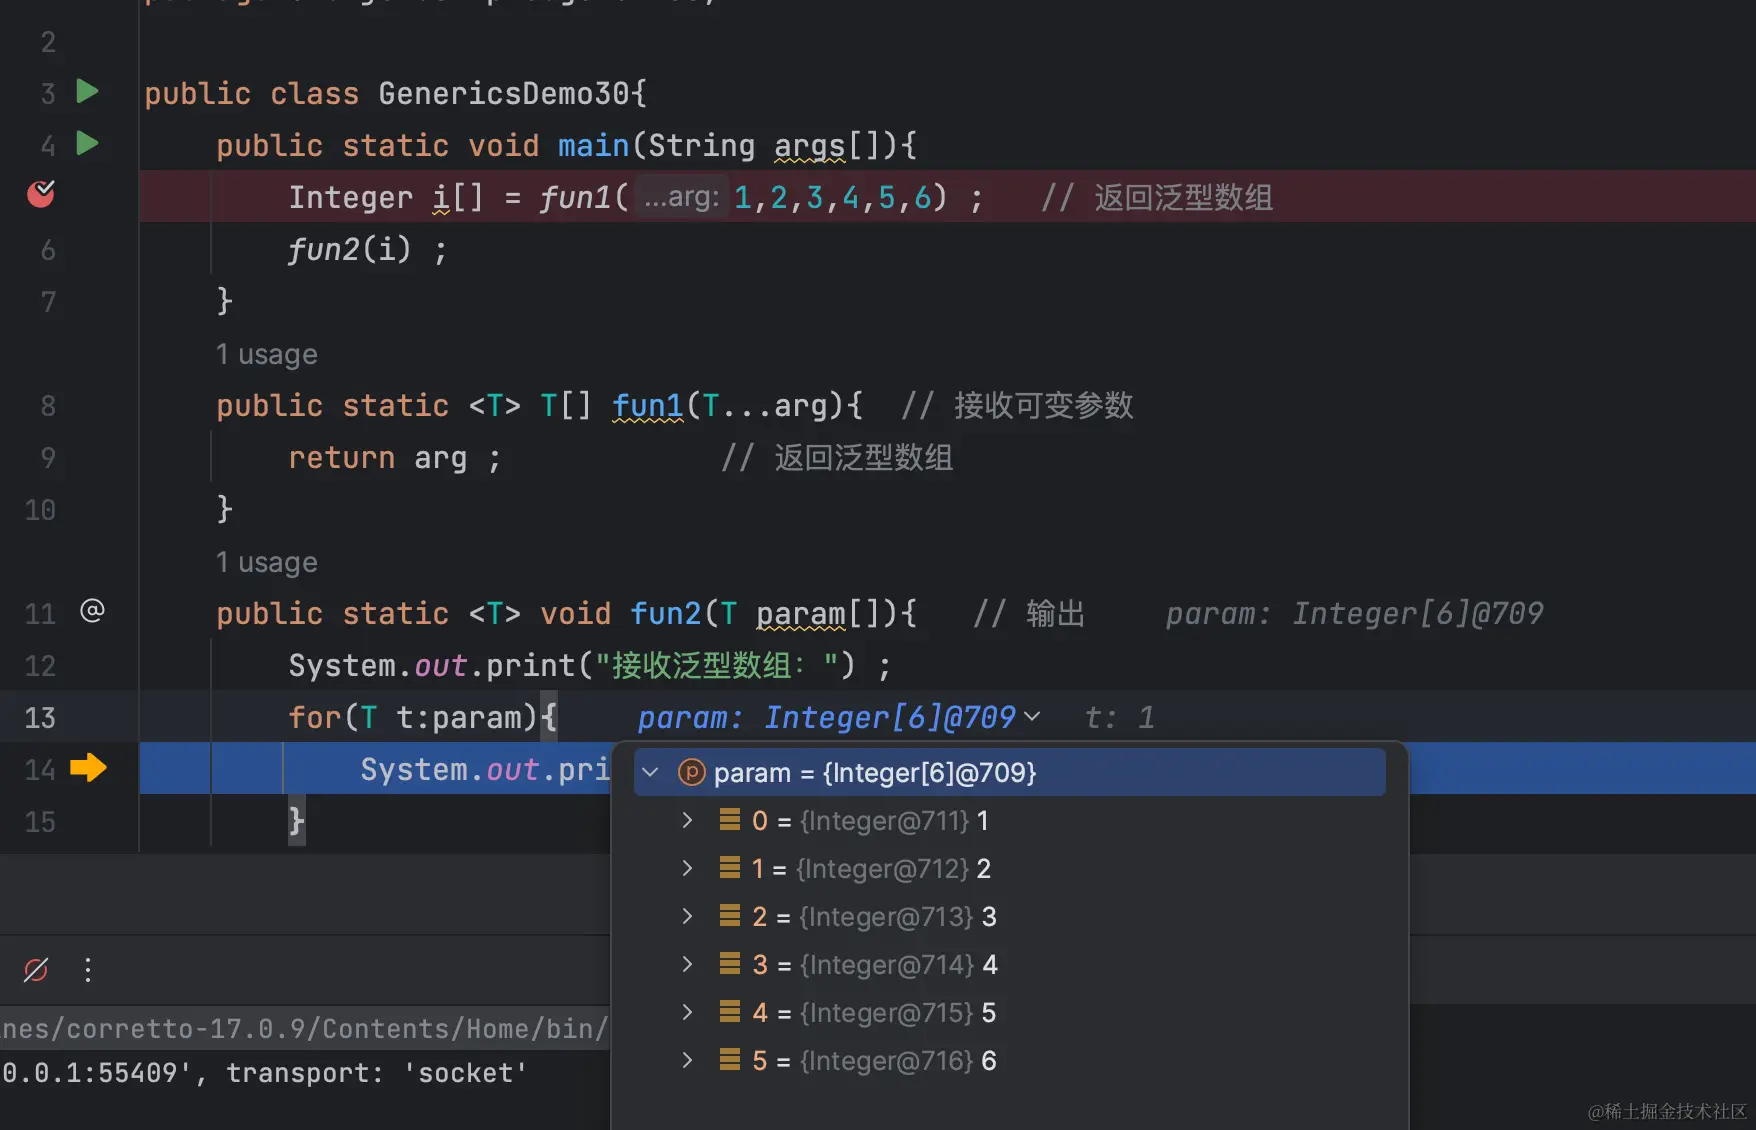Click the '1 usage' hint above fun2
The image size is (1756, 1130).
267,562
